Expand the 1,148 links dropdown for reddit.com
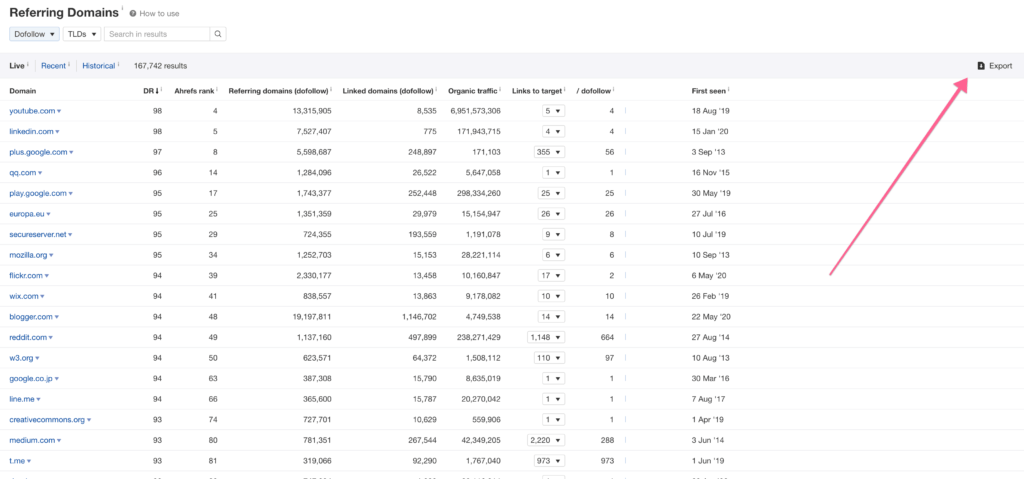The image size is (1024, 479). tap(547, 338)
